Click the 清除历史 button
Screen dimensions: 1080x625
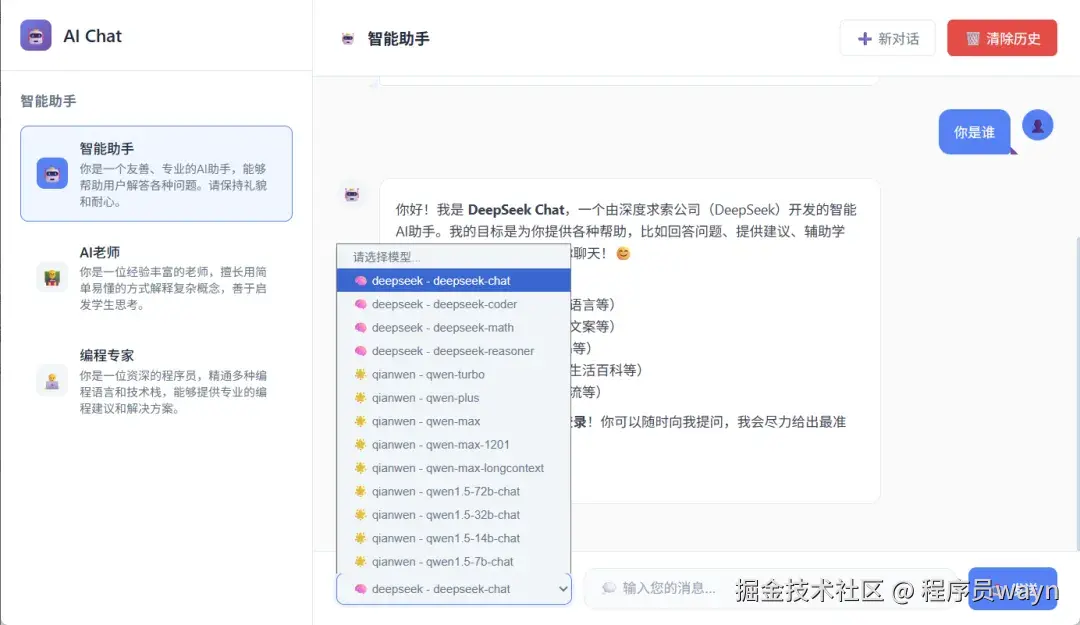click(1002, 37)
